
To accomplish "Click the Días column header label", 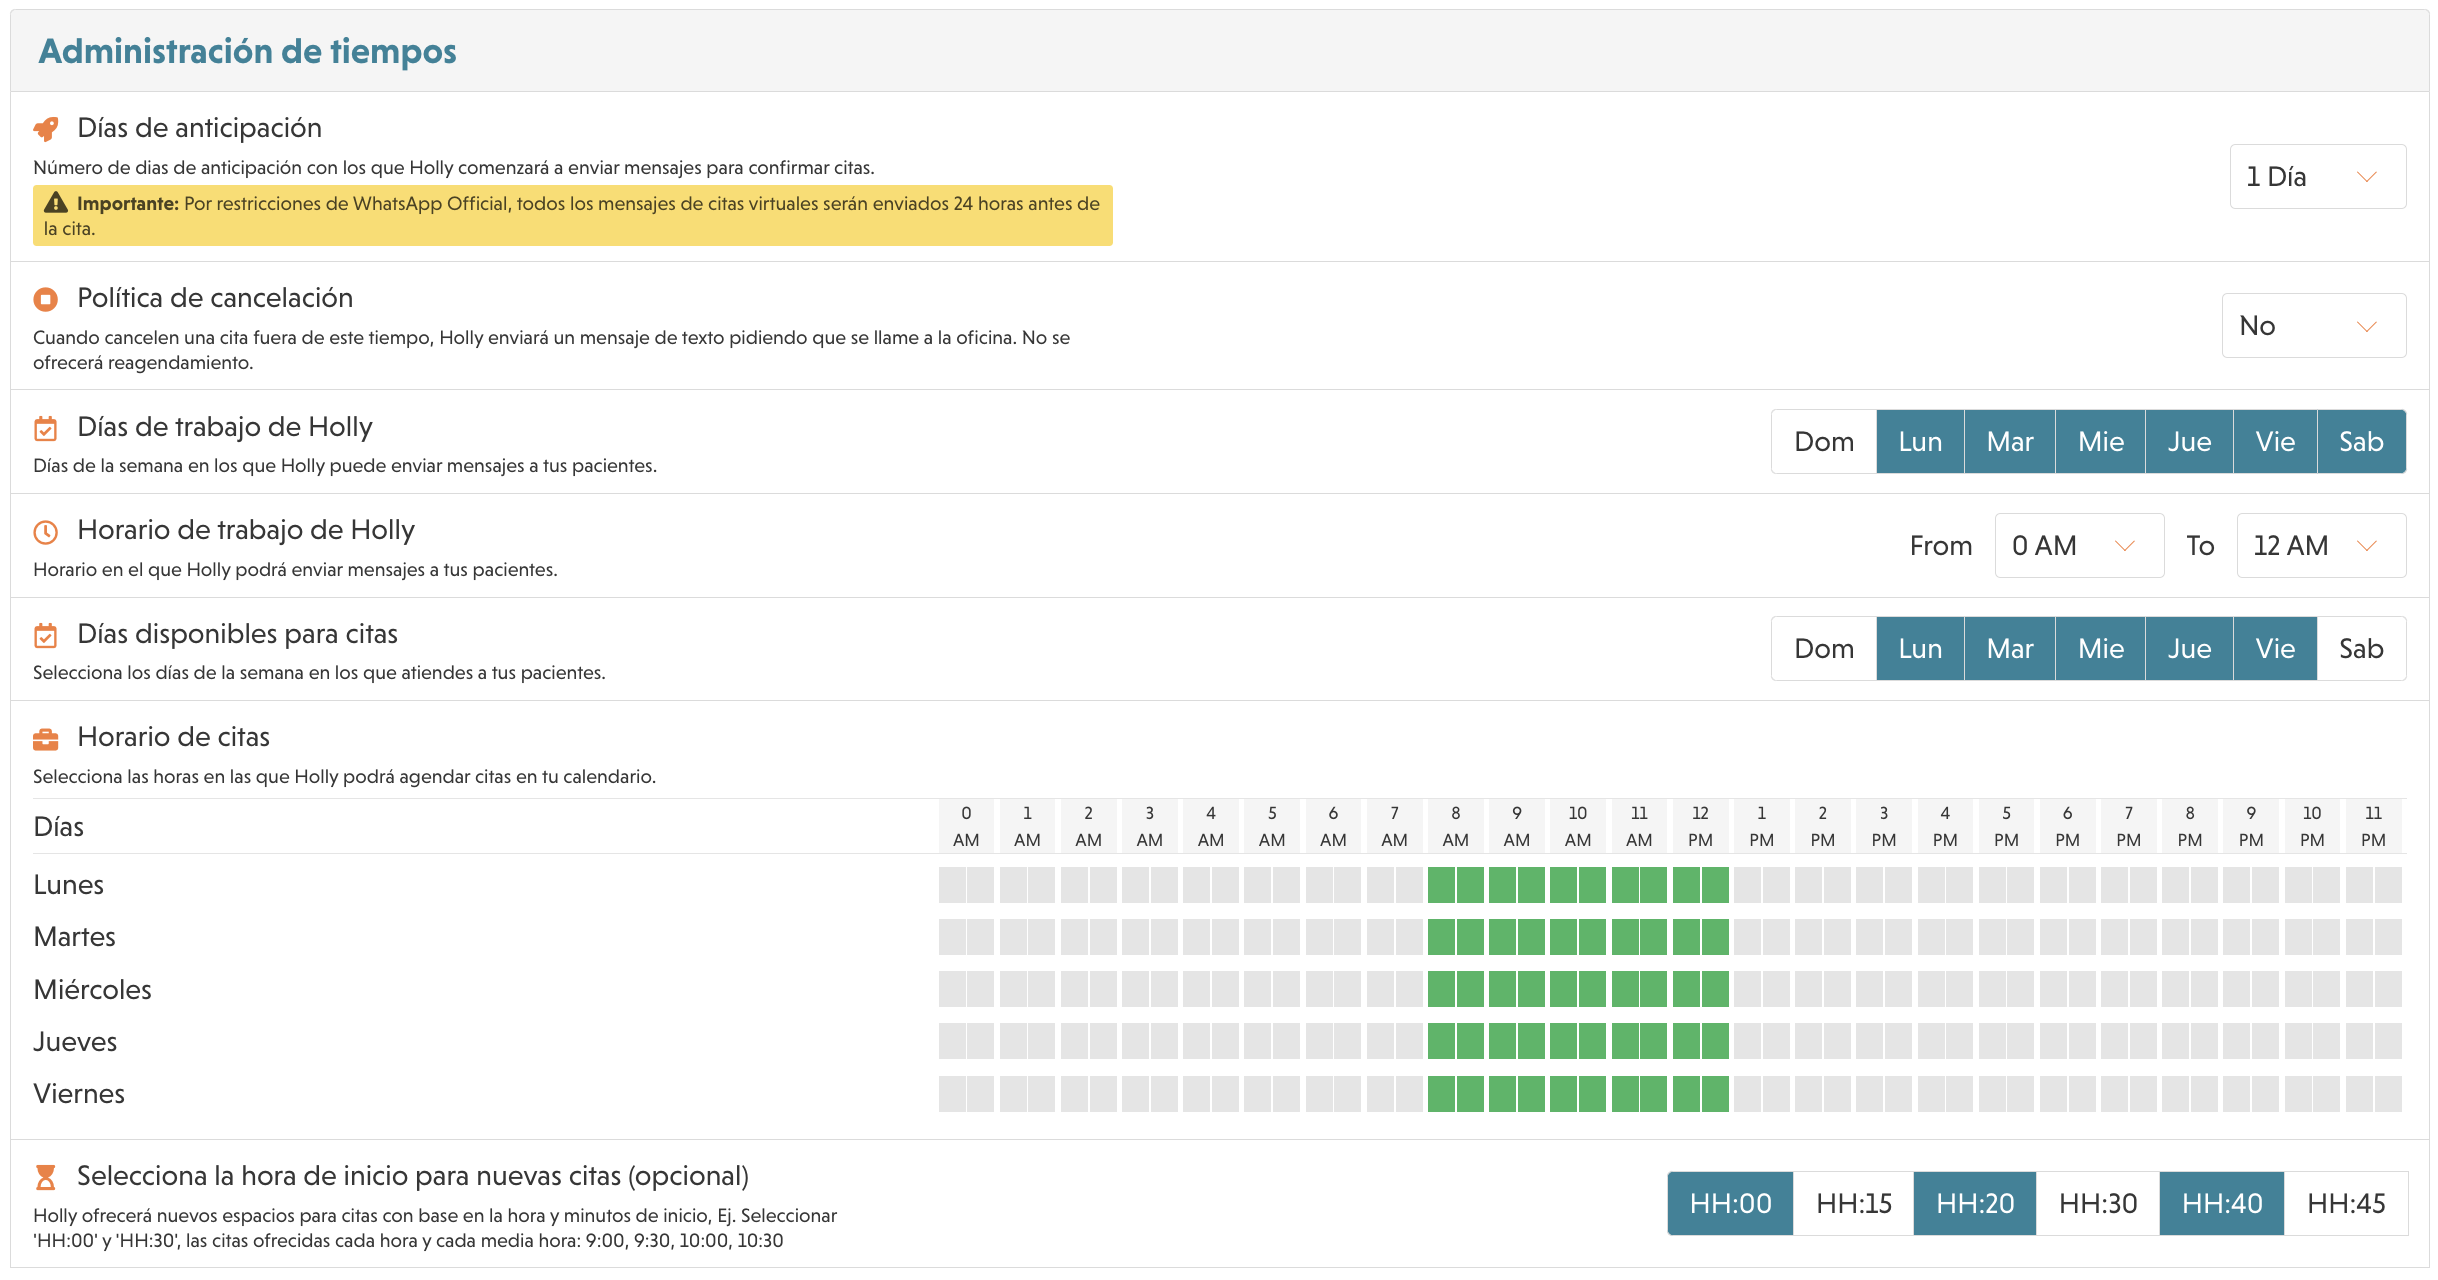I will pos(59,827).
